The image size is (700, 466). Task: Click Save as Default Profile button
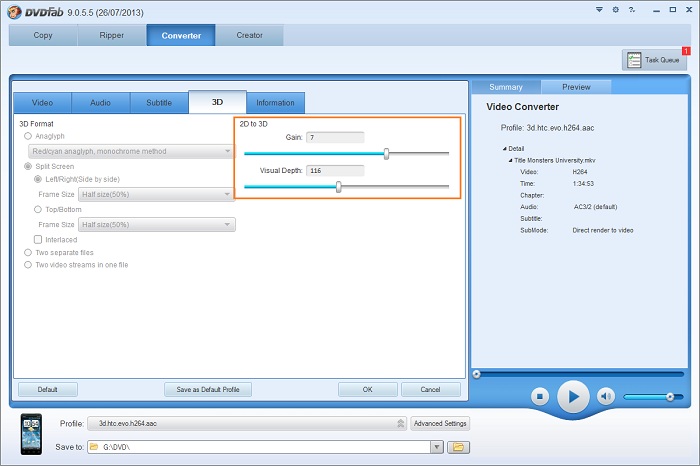[208, 389]
